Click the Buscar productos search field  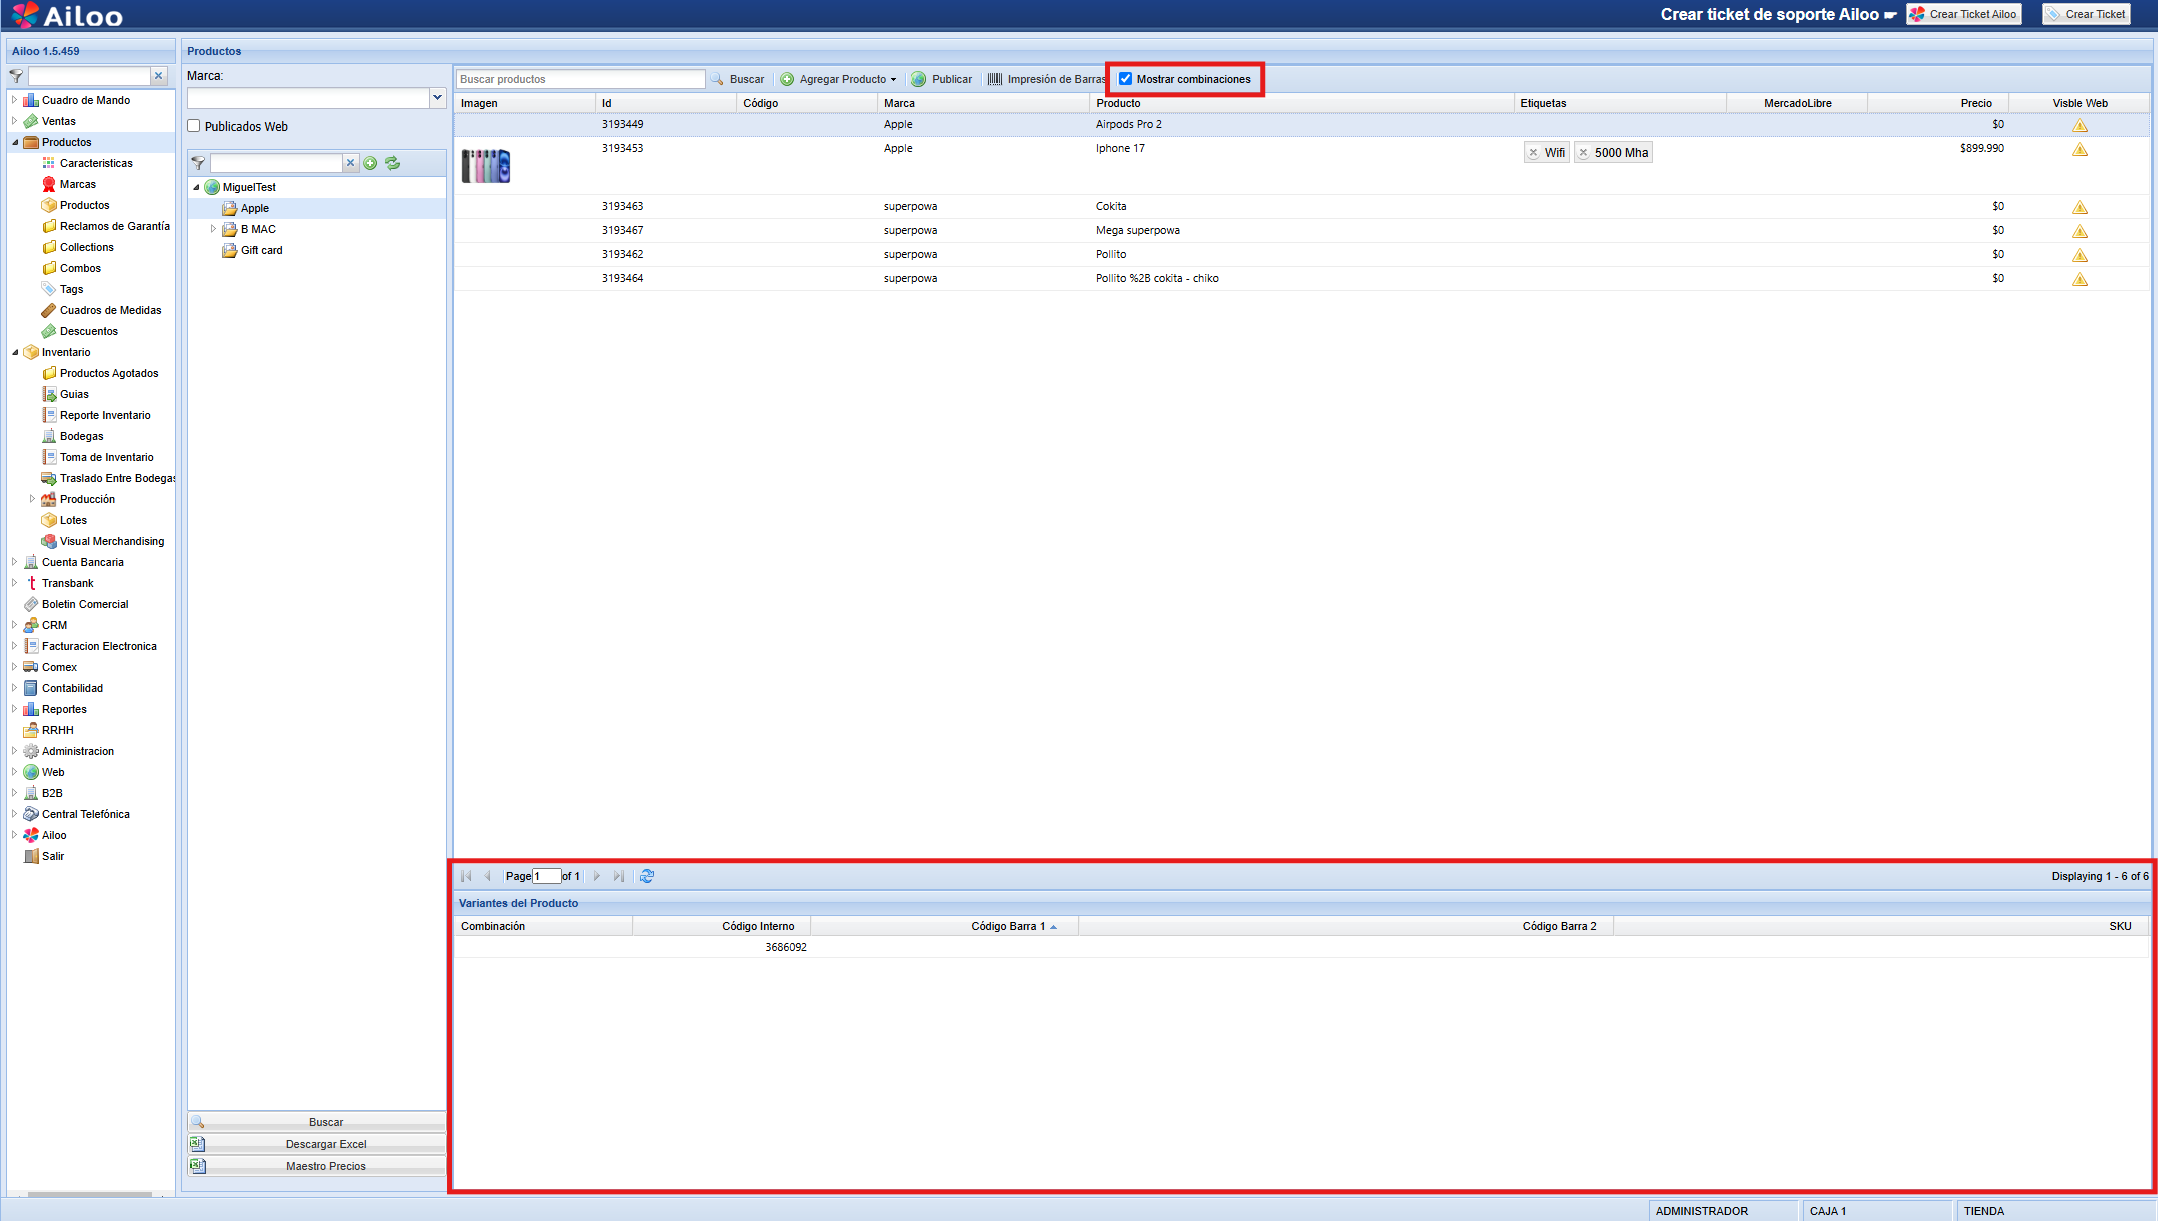pyautogui.click(x=580, y=79)
